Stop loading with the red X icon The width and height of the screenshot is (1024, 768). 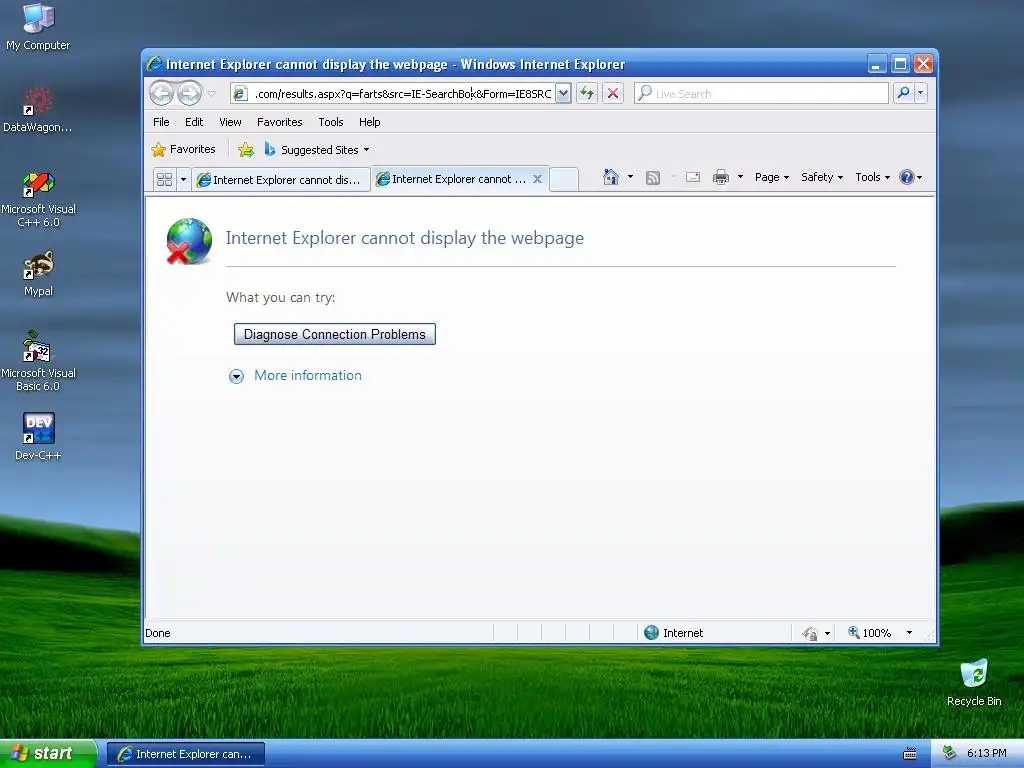[x=613, y=93]
